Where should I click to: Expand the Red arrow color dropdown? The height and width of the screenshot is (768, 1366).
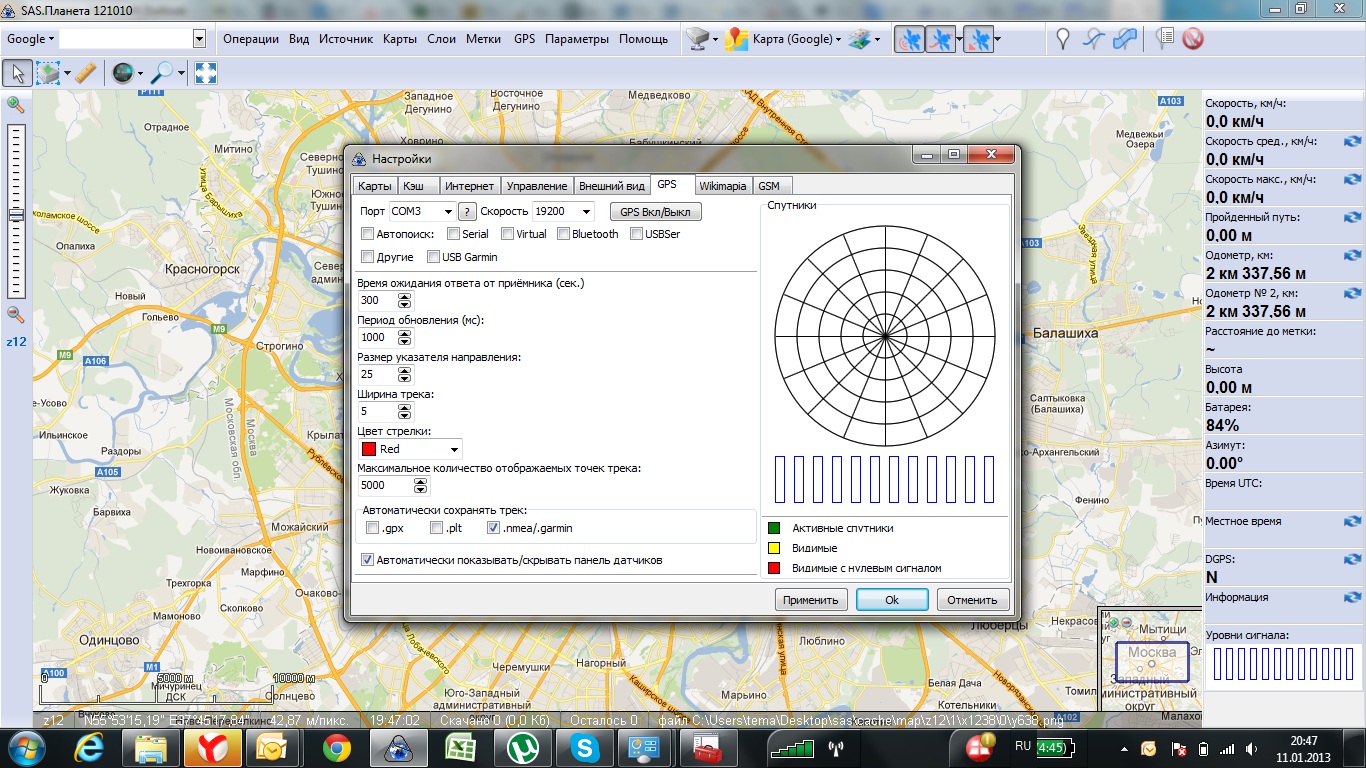(454, 450)
